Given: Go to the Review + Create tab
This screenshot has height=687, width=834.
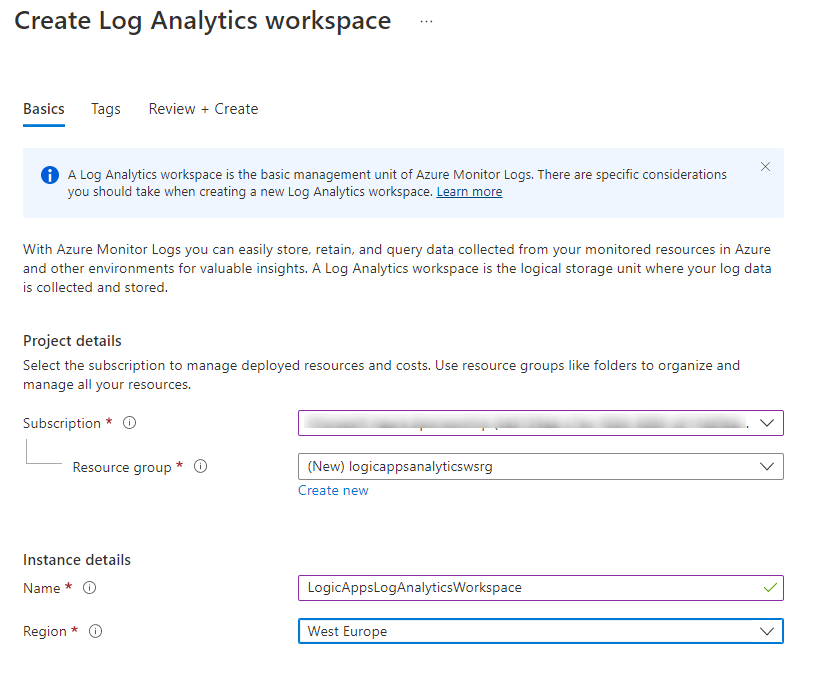Looking at the screenshot, I should point(203,109).
